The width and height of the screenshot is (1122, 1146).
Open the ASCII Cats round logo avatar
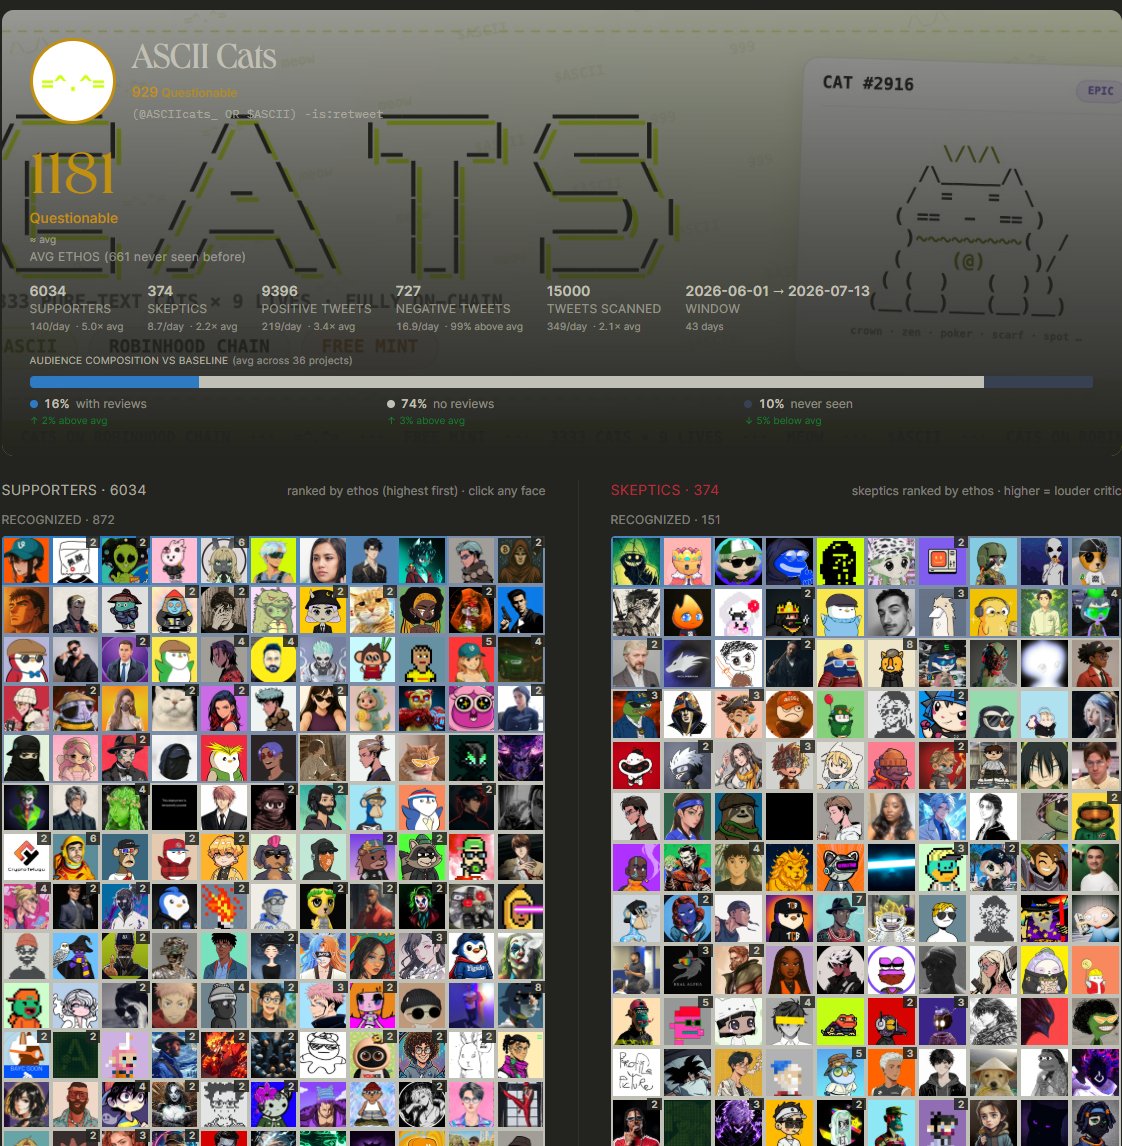point(73,82)
